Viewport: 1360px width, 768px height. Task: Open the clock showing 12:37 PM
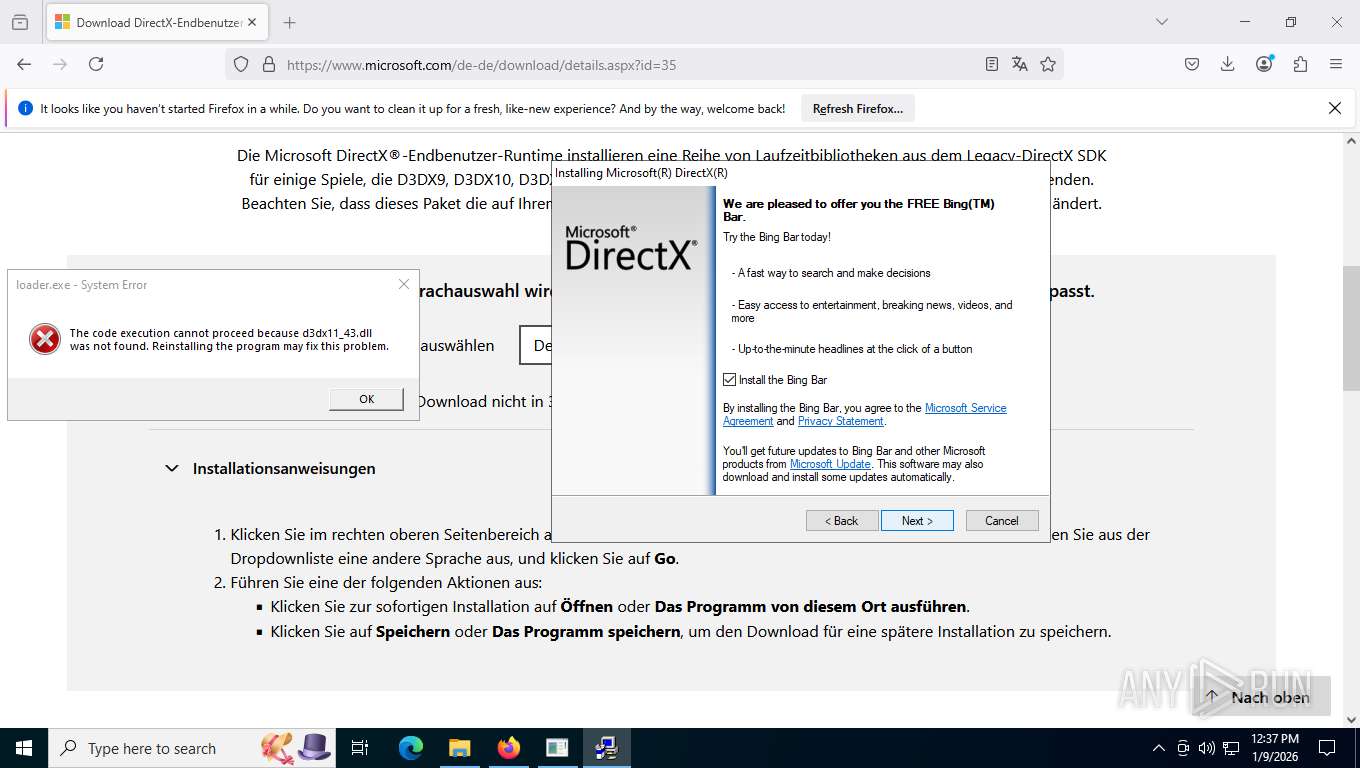pyautogui.click(x=1274, y=748)
